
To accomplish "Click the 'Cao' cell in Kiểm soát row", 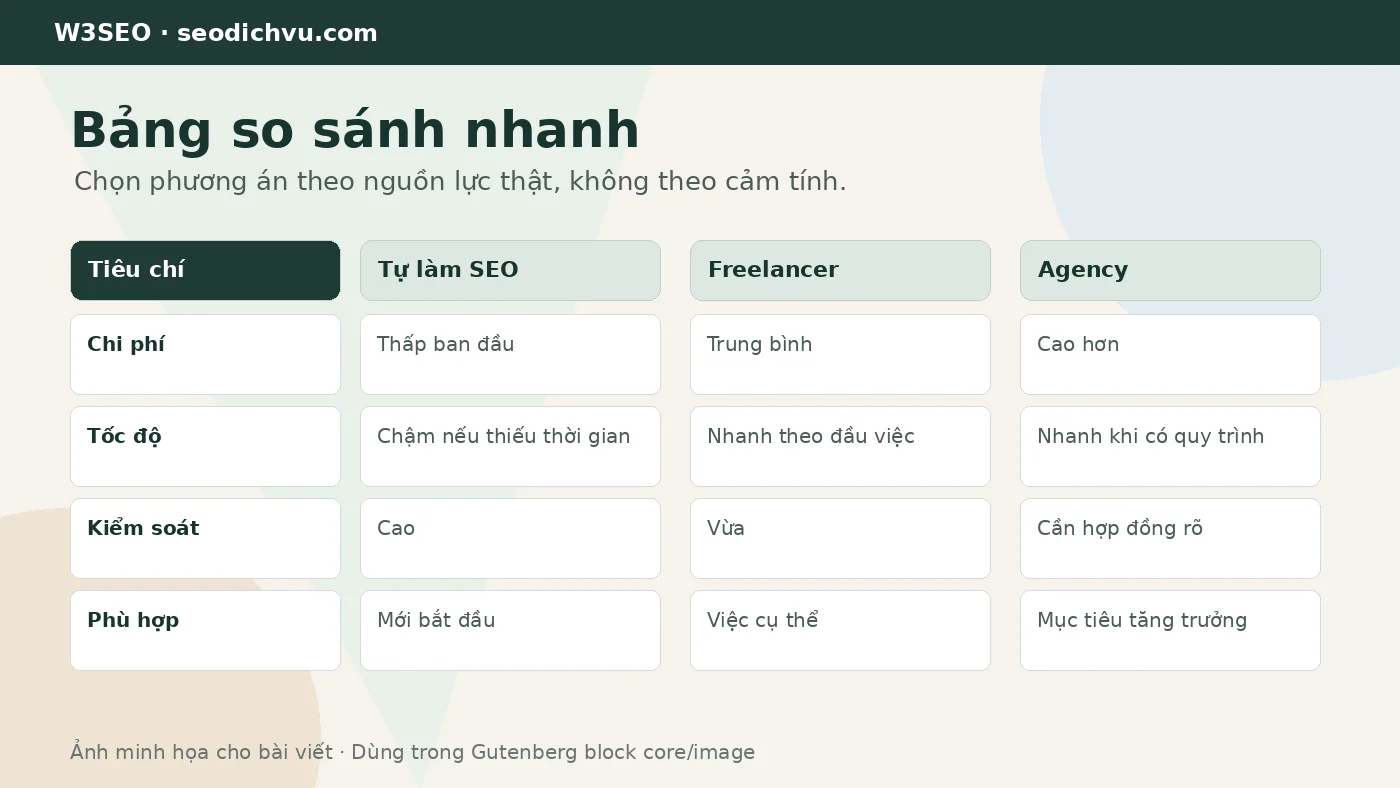I will point(510,538).
